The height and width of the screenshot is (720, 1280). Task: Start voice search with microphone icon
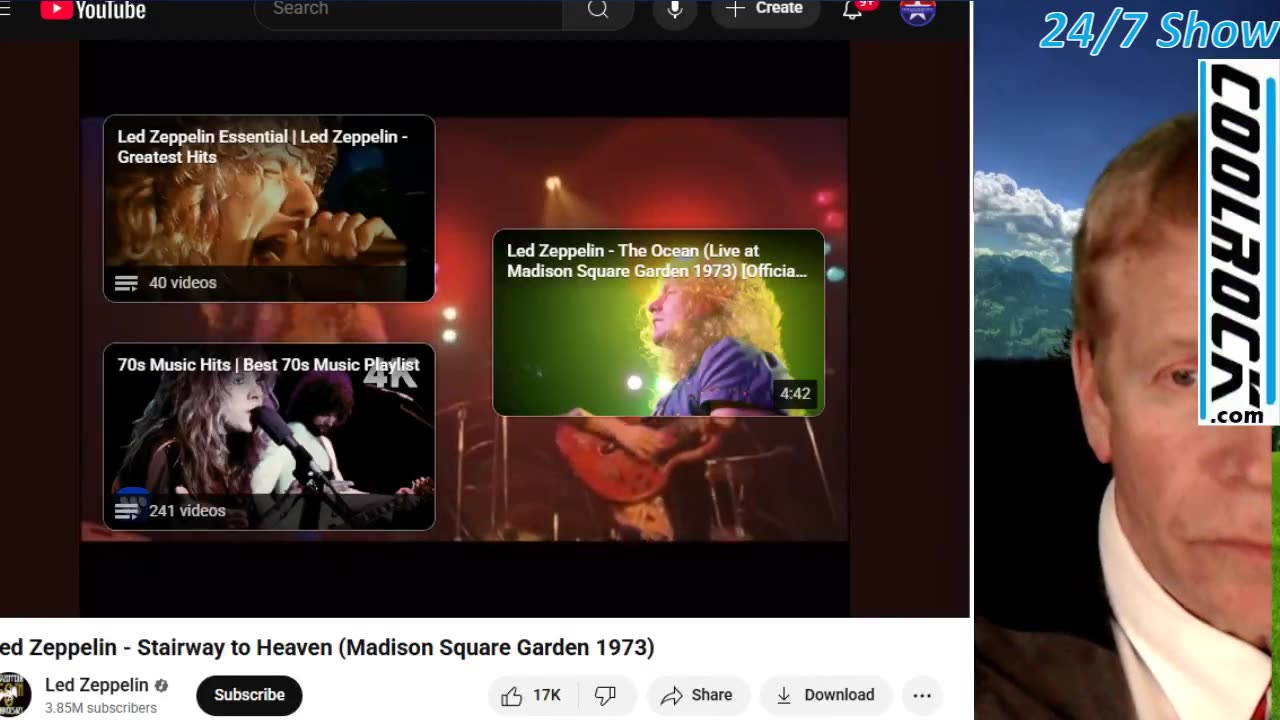tap(675, 10)
